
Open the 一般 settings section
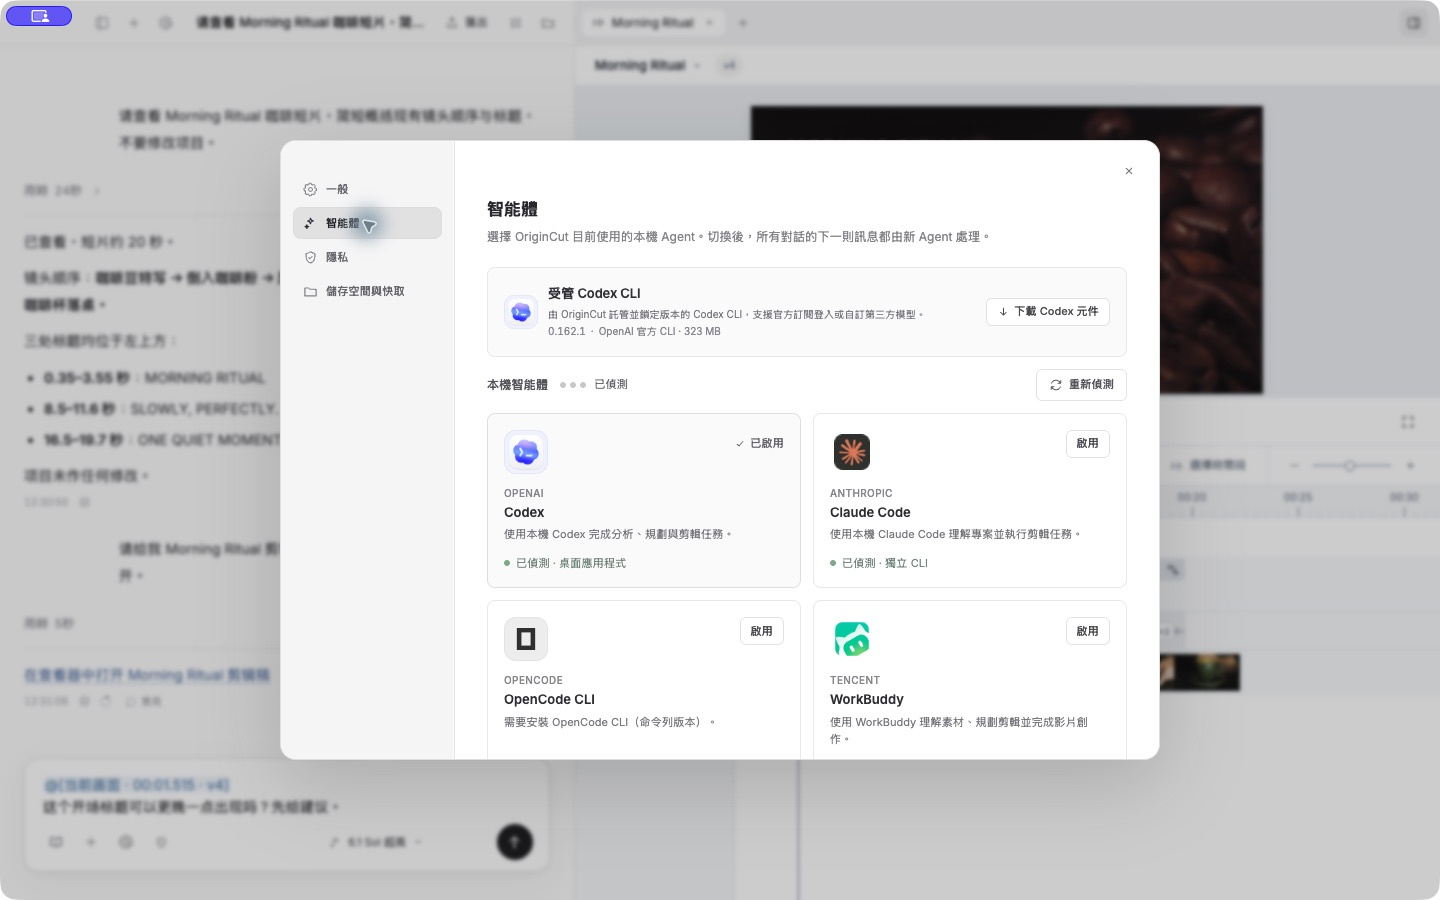[x=367, y=189]
